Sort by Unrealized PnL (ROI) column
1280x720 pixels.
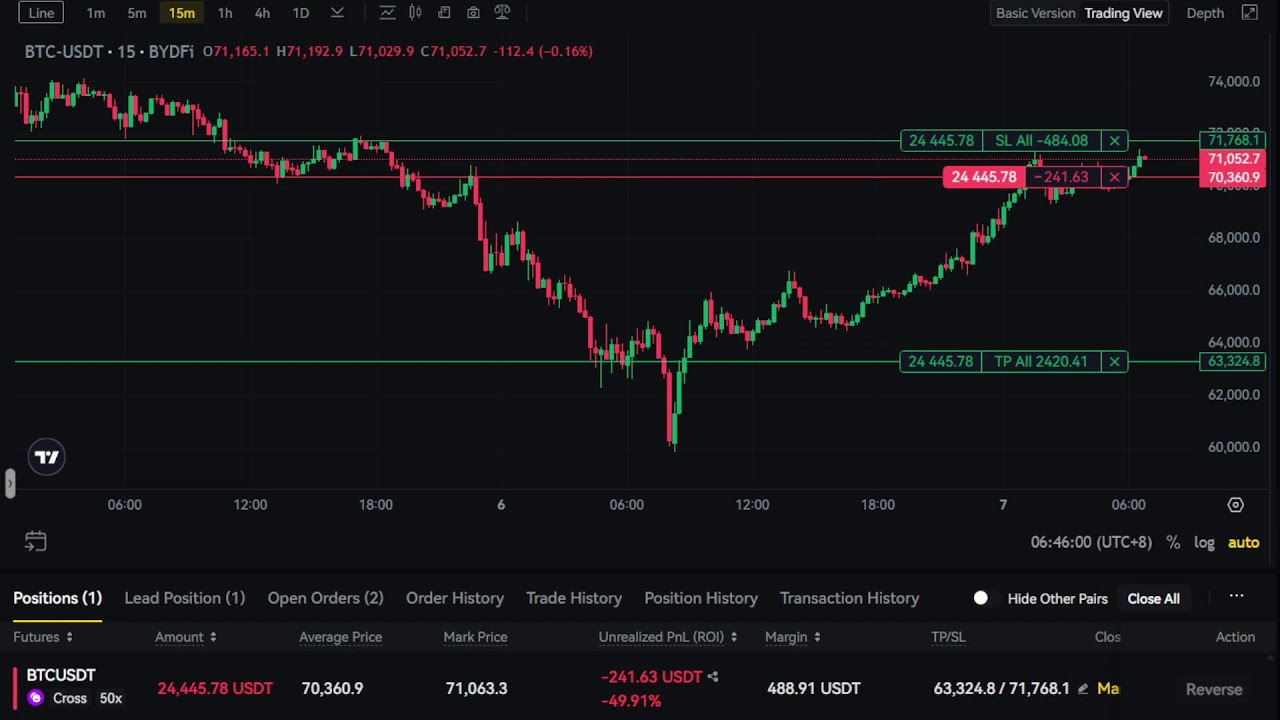click(x=668, y=637)
